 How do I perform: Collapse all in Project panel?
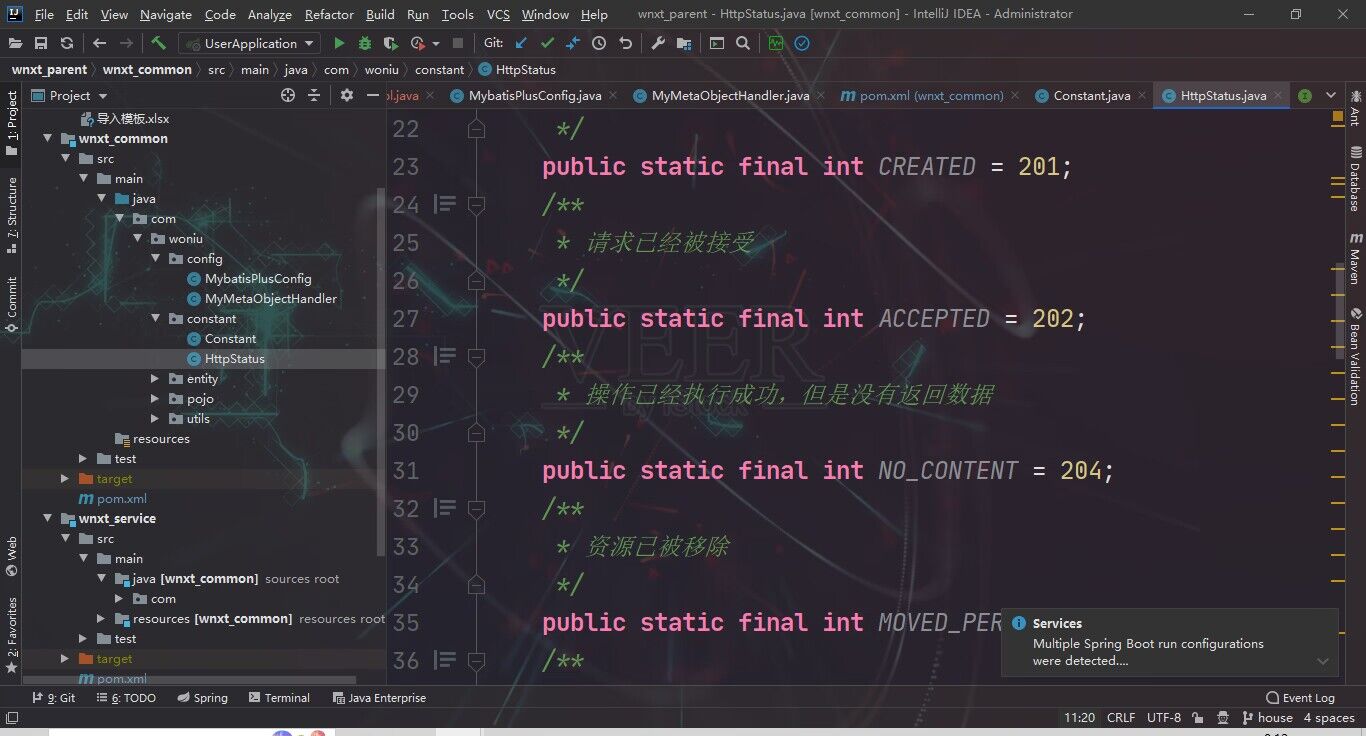click(x=314, y=95)
